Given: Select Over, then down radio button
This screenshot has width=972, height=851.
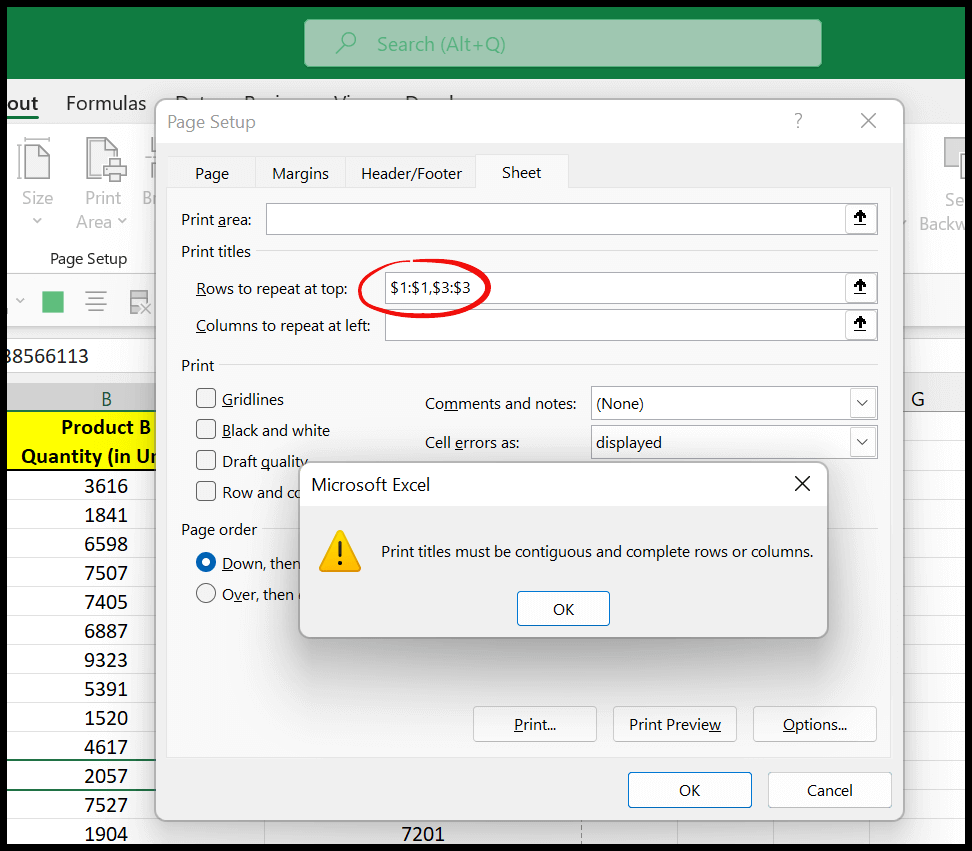Looking at the screenshot, I should pyautogui.click(x=206, y=593).
